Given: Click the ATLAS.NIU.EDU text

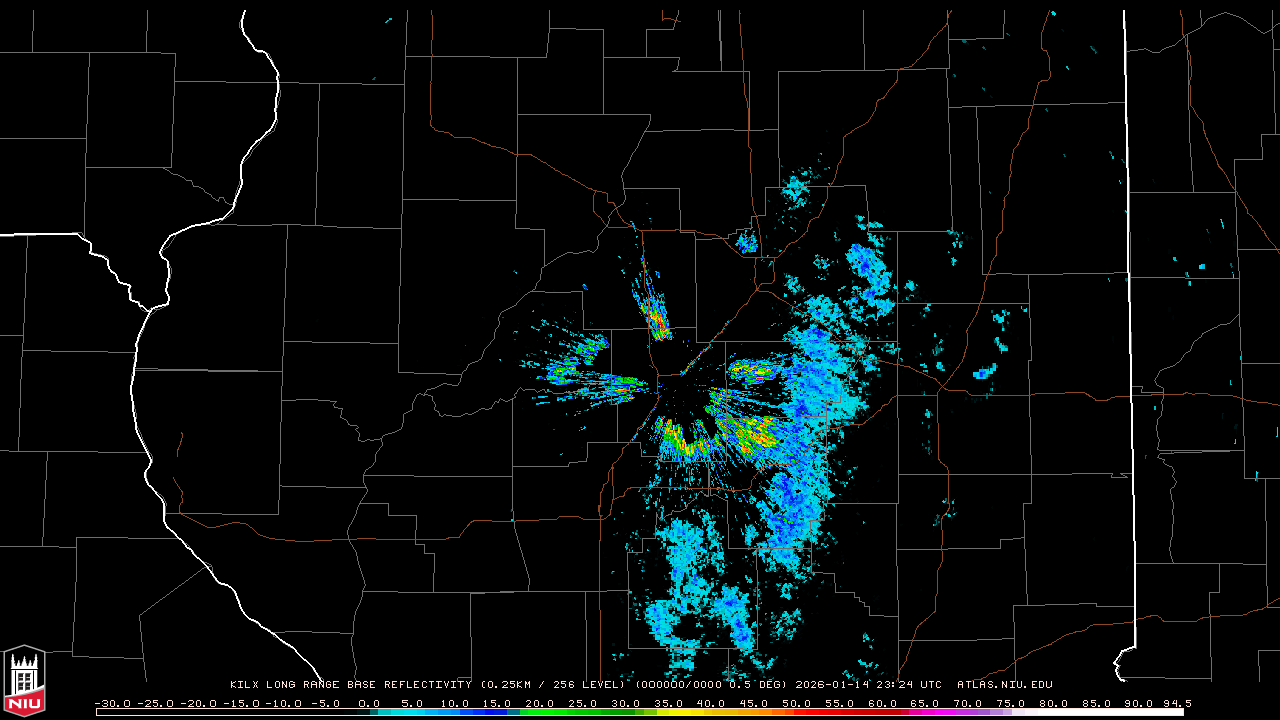Looking at the screenshot, I should (1004, 685).
